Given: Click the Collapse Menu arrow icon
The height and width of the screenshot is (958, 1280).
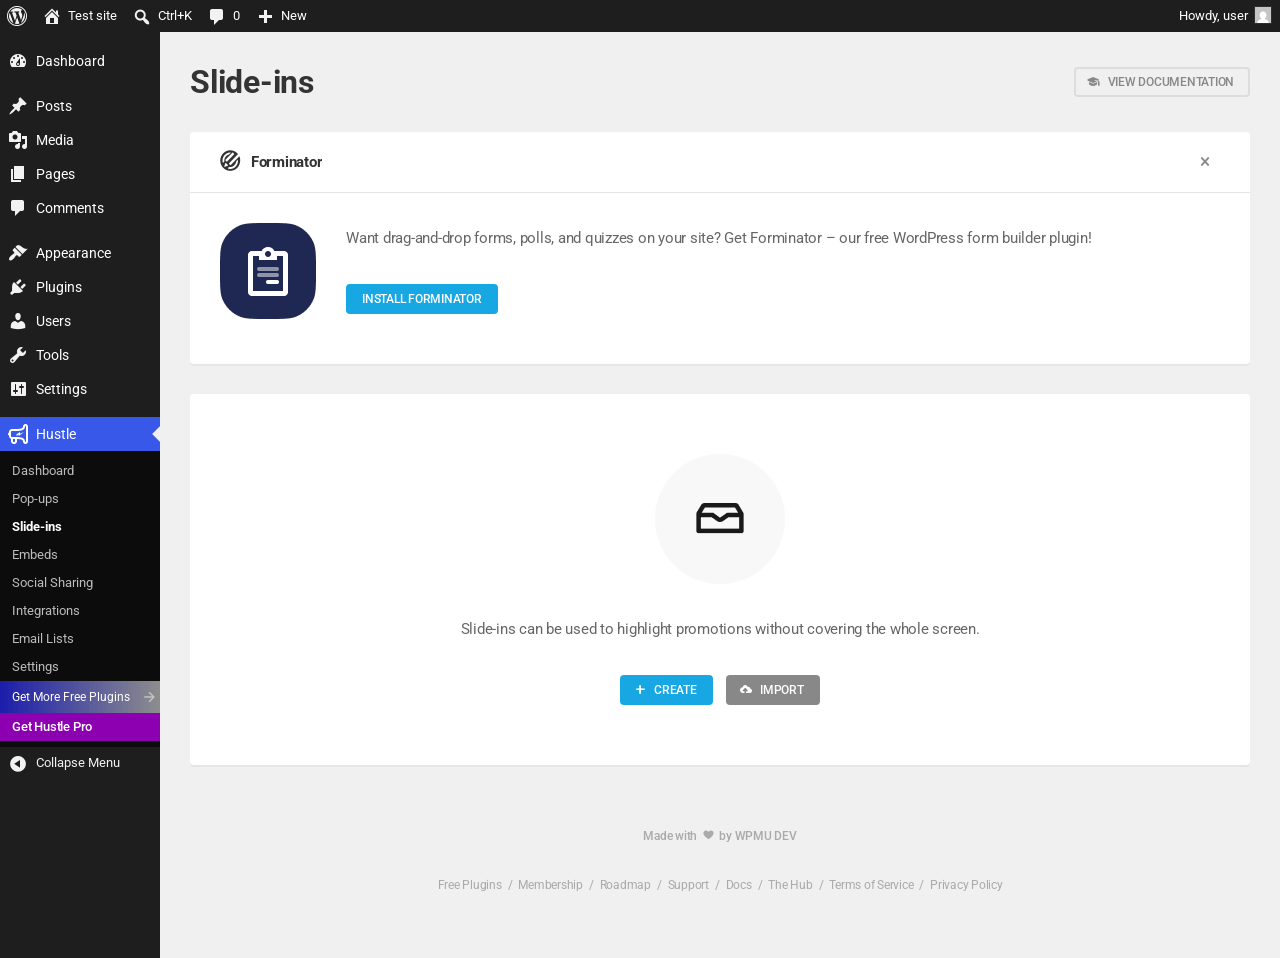Looking at the screenshot, I should click(18, 763).
